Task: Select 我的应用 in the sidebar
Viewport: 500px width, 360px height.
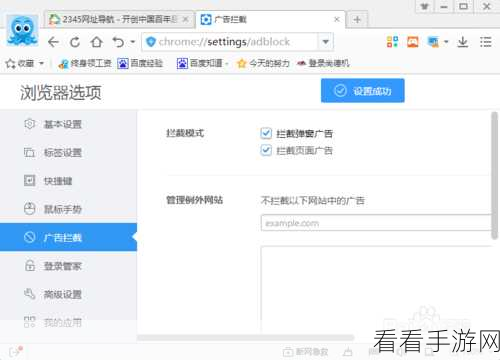Action: tap(68, 322)
